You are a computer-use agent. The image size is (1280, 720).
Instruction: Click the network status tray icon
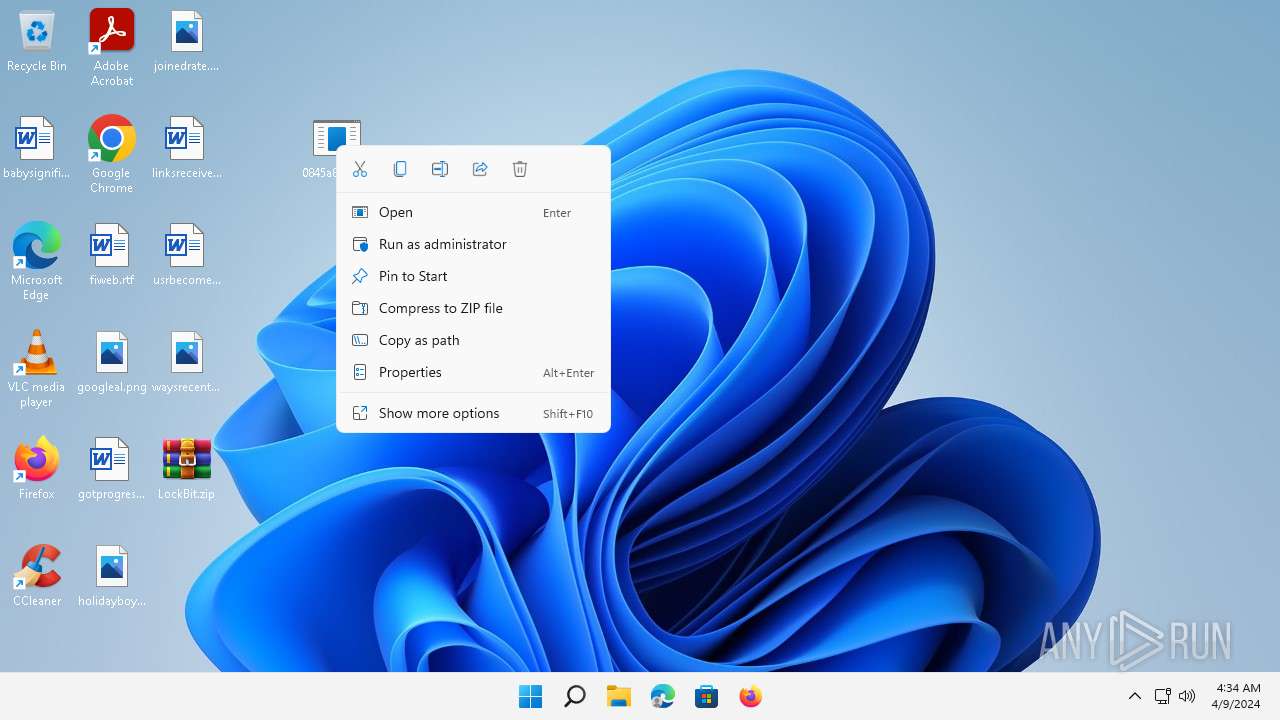[1162, 696]
